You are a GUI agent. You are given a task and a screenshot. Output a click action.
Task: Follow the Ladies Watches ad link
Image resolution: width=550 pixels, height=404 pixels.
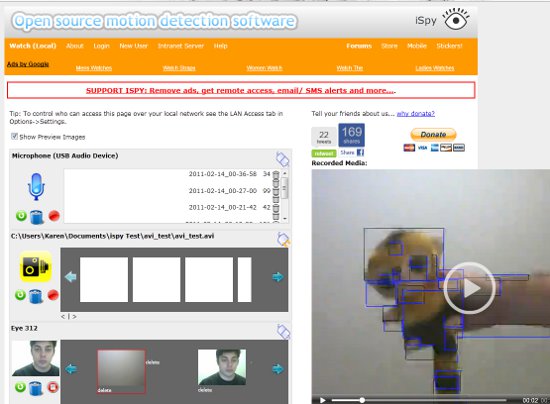pos(435,68)
